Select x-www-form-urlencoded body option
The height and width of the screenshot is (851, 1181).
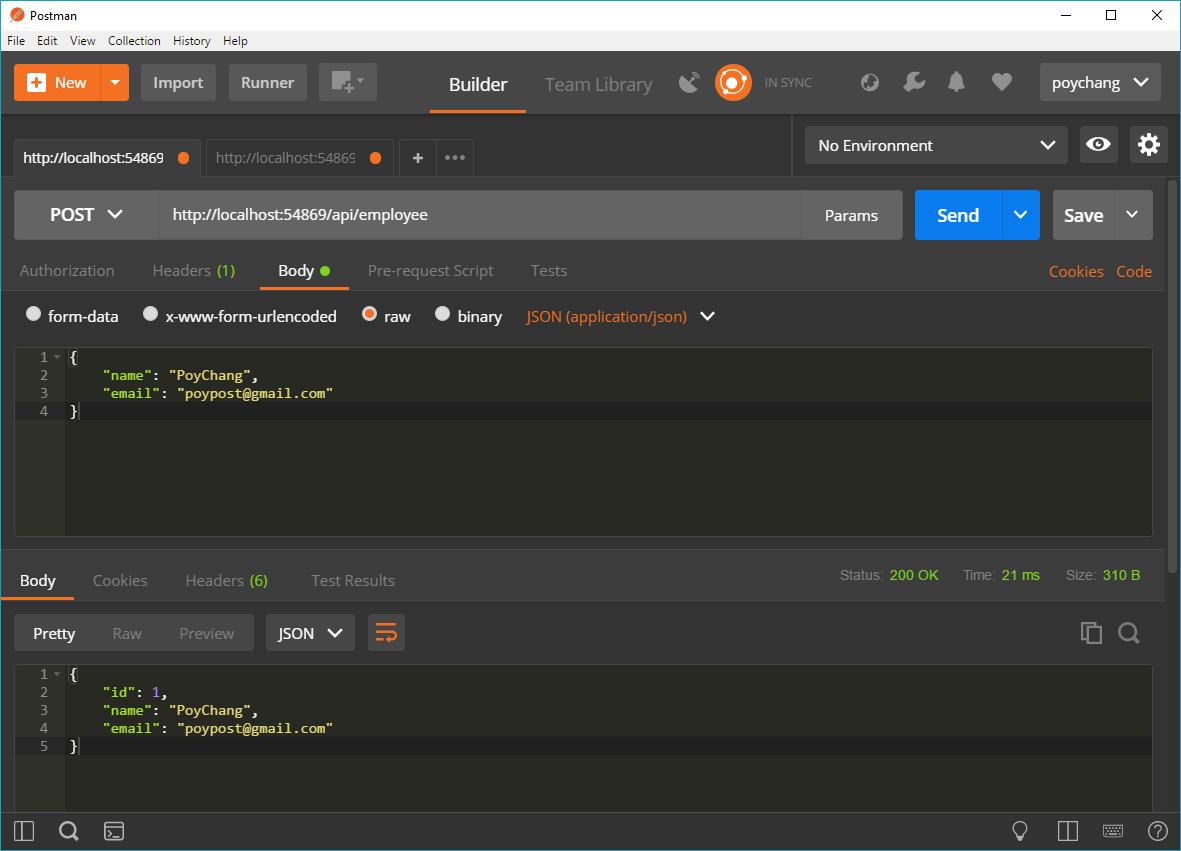[x=151, y=314]
